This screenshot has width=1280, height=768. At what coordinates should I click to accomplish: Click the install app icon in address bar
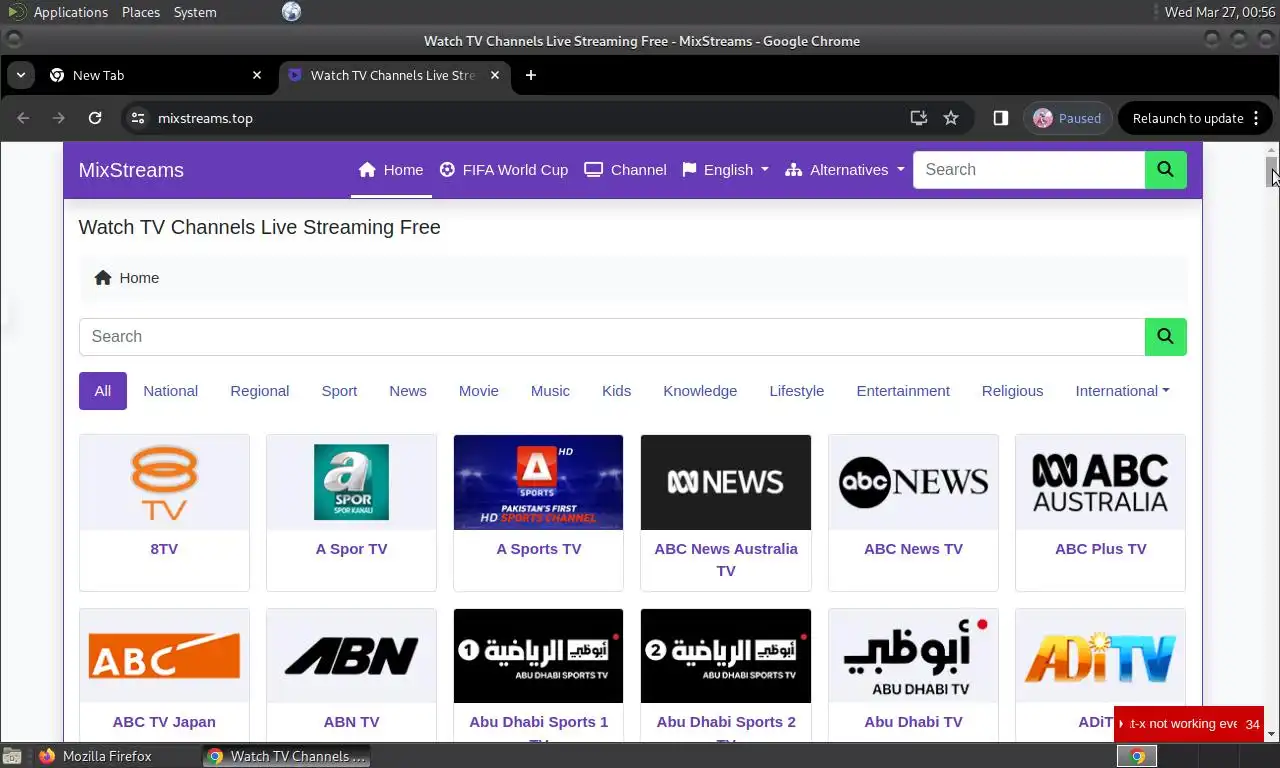pos(919,118)
